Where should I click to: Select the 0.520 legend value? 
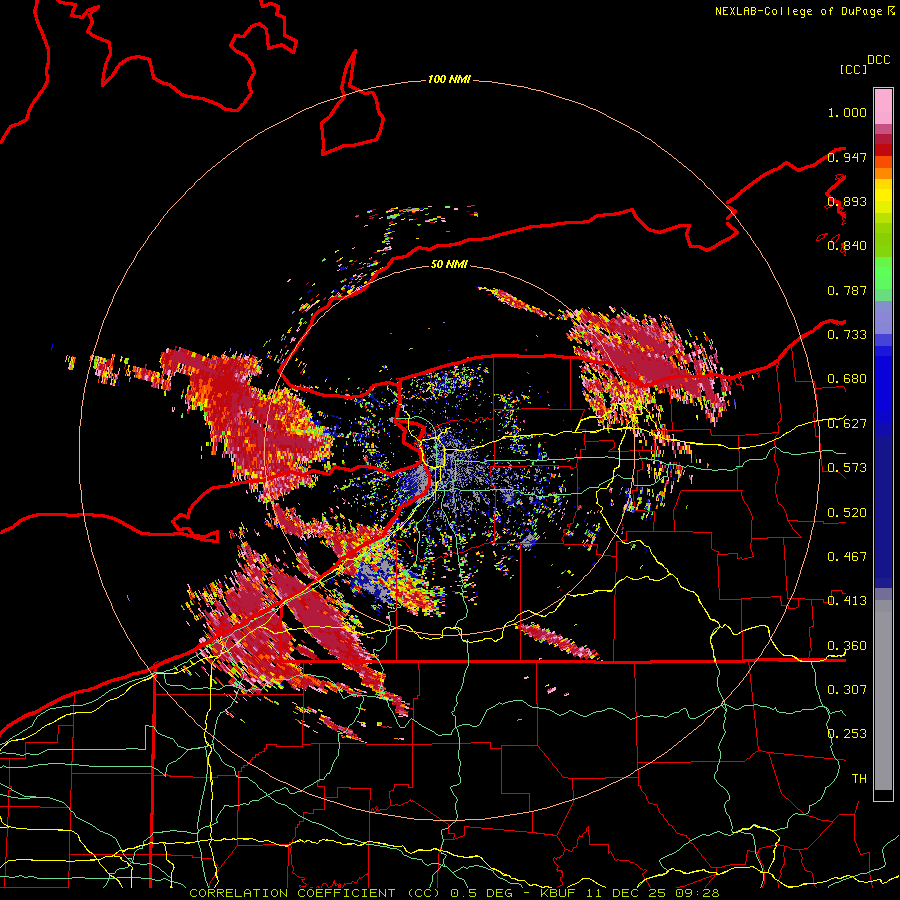click(x=847, y=513)
